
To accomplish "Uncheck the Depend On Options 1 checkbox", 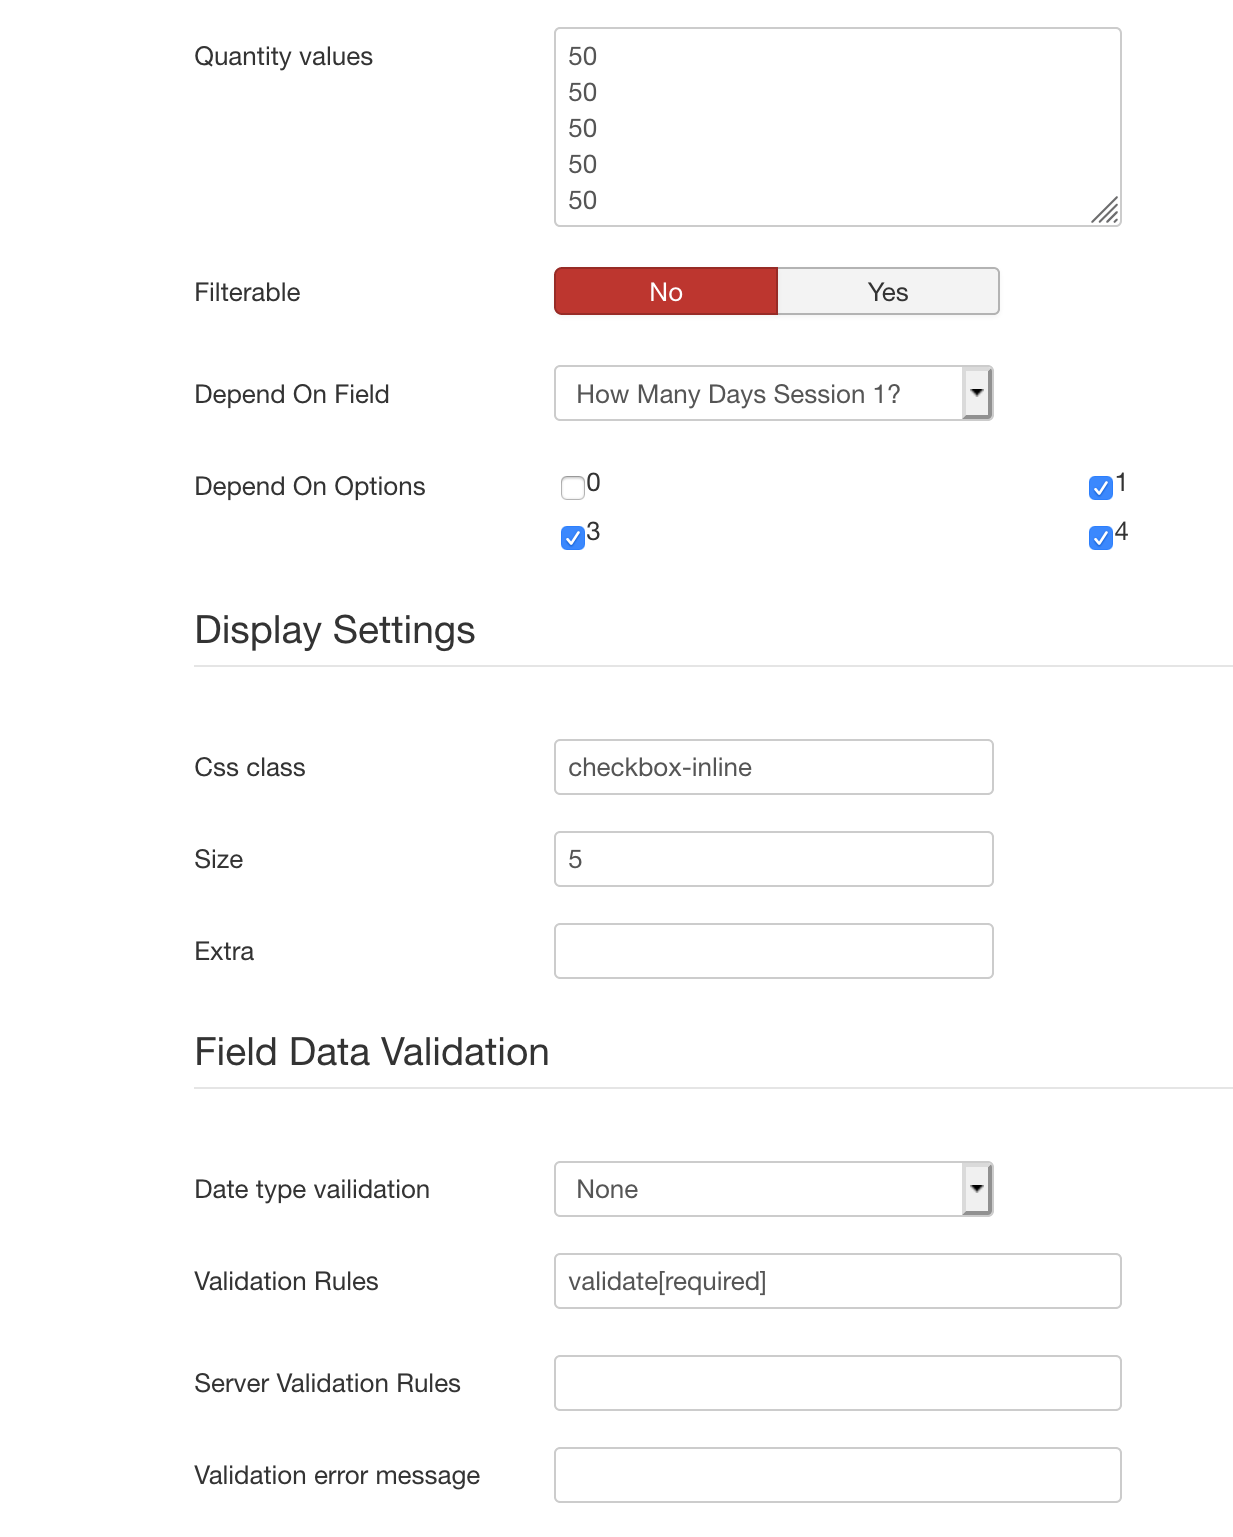I will 1101,488.
